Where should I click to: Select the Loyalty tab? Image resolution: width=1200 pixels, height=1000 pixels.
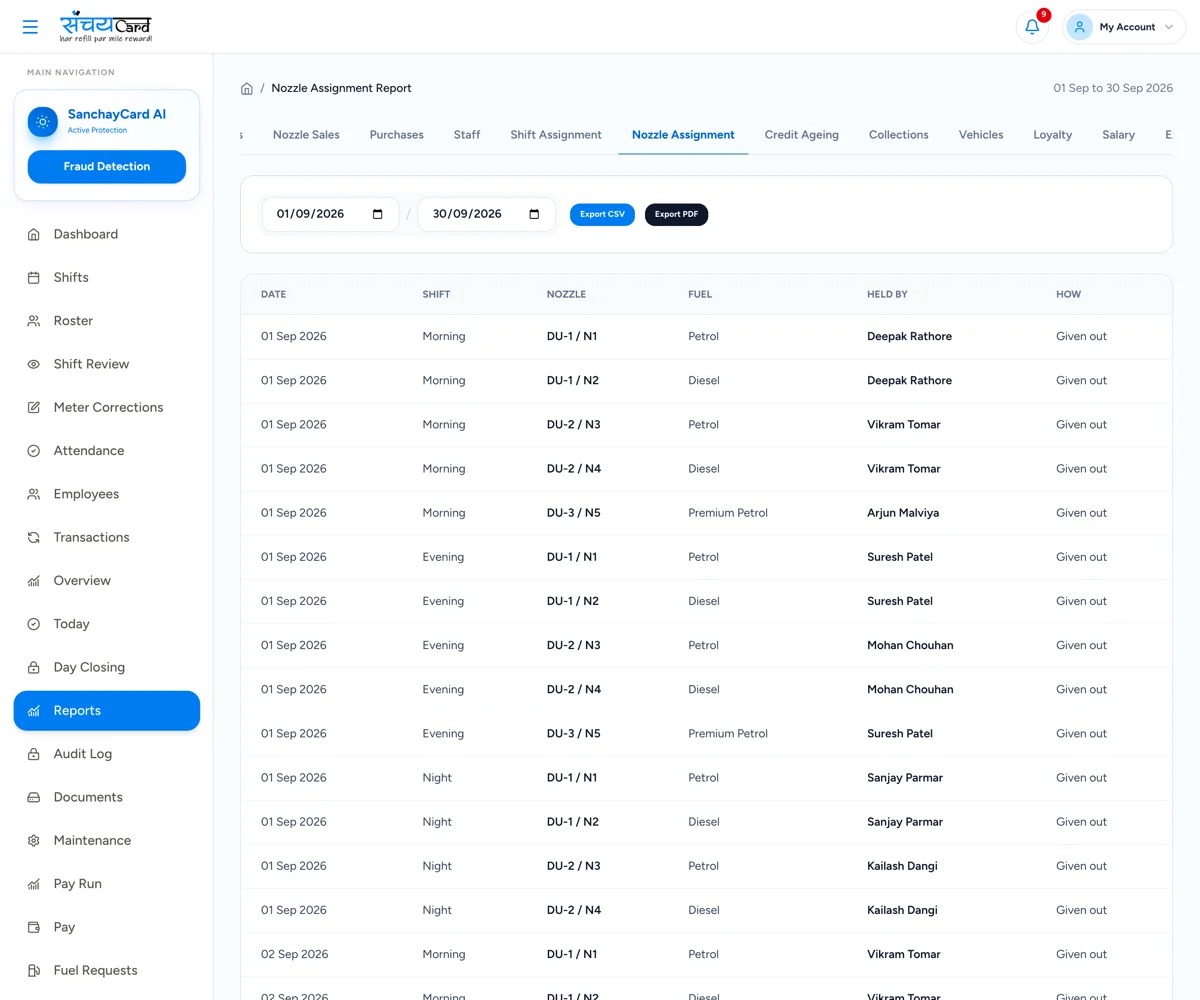tap(1053, 135)
